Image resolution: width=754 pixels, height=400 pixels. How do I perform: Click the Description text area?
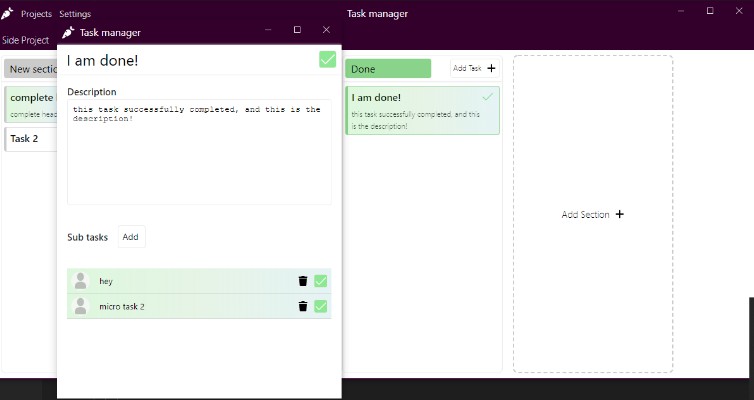pyautogui.click(x=199, y=152)
